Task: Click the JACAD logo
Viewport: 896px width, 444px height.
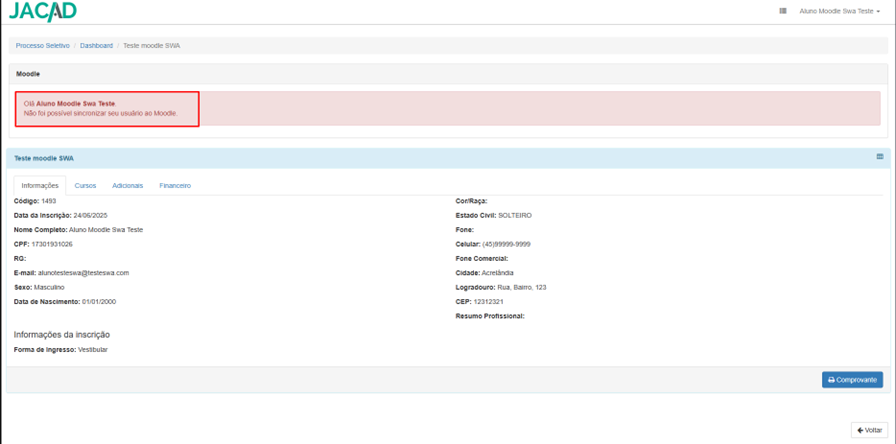Action: pos(43,11)
